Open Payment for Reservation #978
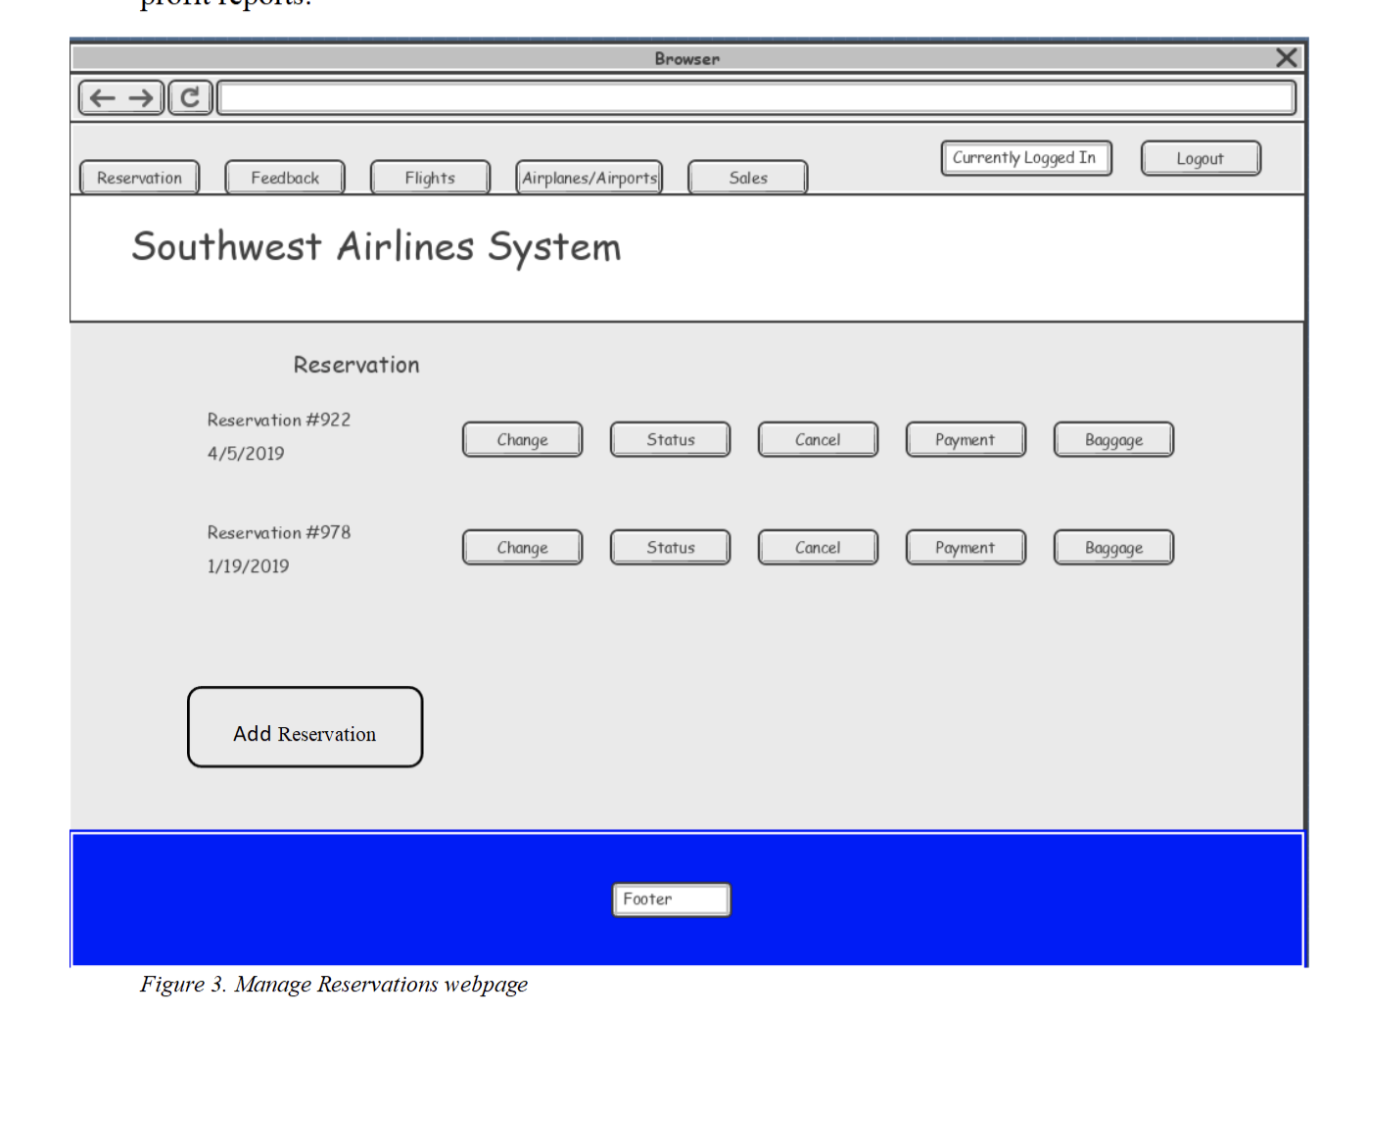The image size is (1394, 1126). coord(964,547)
